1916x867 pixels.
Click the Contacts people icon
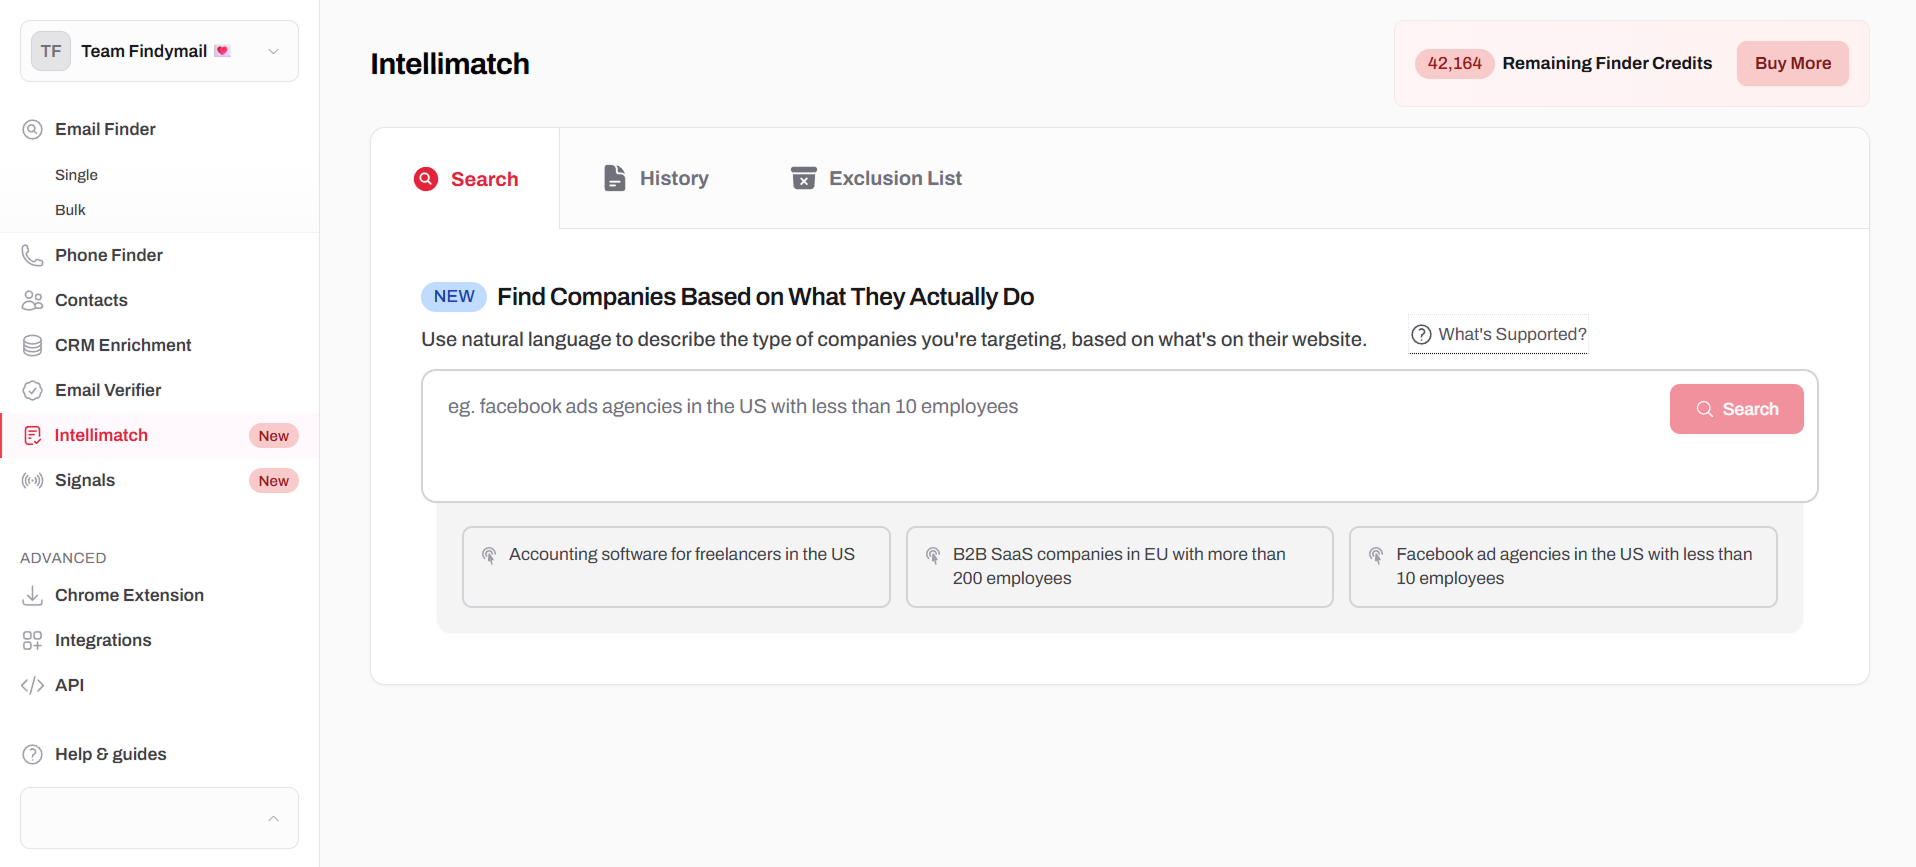32,300
